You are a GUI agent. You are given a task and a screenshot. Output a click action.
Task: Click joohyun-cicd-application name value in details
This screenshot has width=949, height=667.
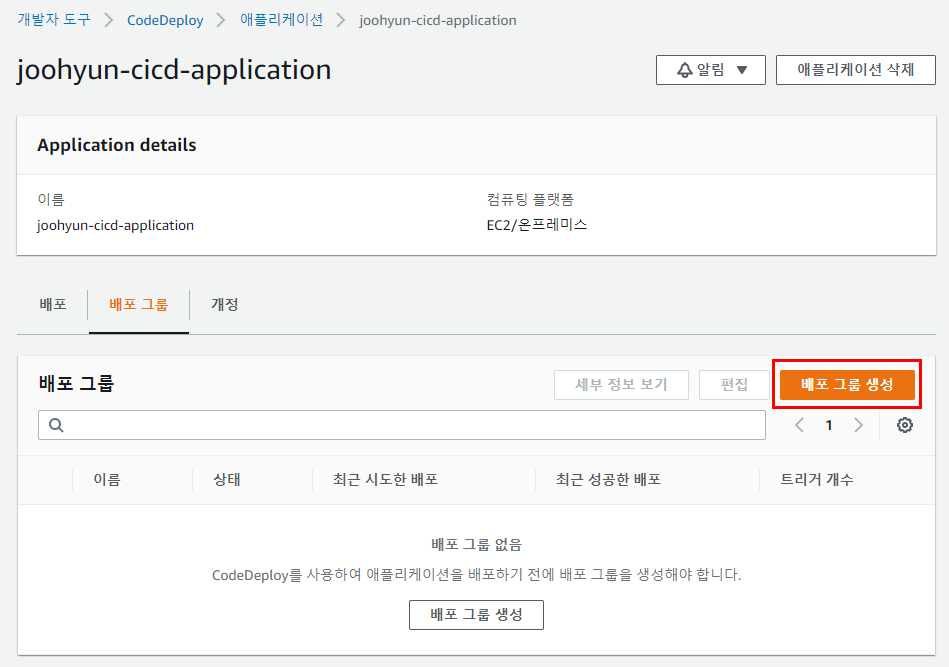click(x=115, y=225)
